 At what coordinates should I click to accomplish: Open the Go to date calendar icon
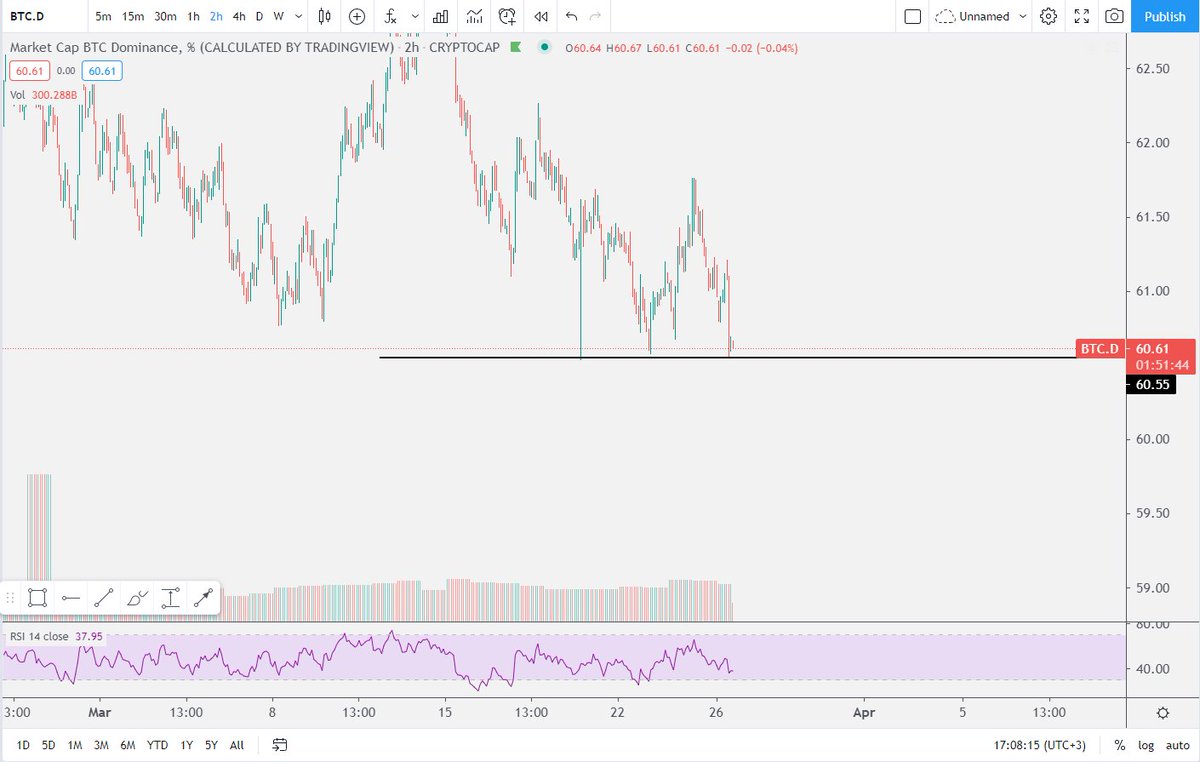click(x=280, y=745)
